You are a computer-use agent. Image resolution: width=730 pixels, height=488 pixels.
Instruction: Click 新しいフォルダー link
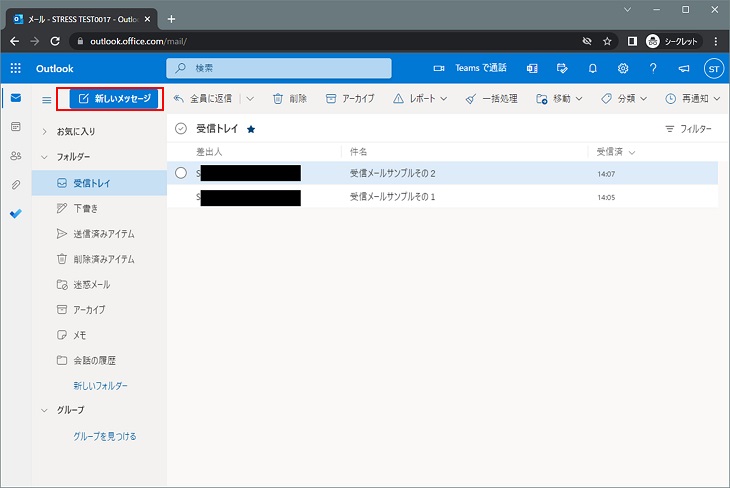101,386
